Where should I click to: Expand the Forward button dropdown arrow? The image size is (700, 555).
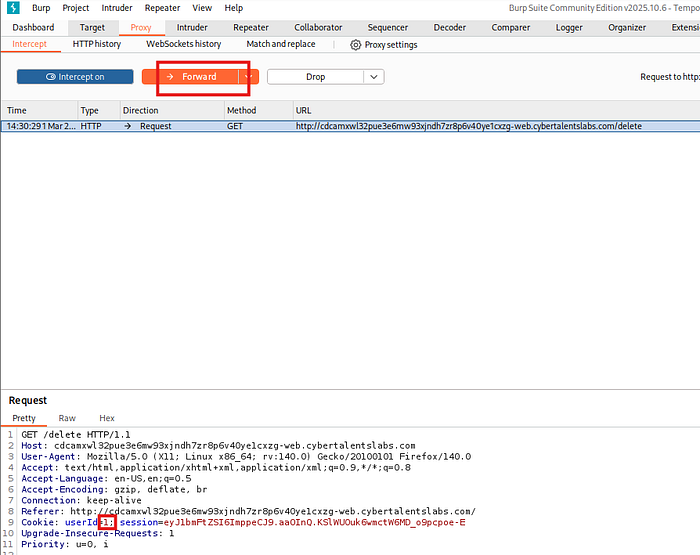[x=249, y=77]
